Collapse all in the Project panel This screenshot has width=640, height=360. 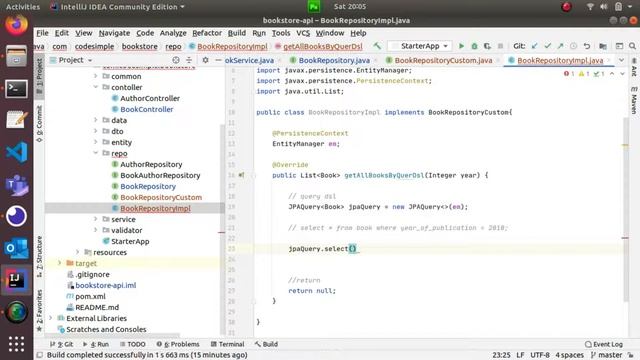click(x=189, y=60)
